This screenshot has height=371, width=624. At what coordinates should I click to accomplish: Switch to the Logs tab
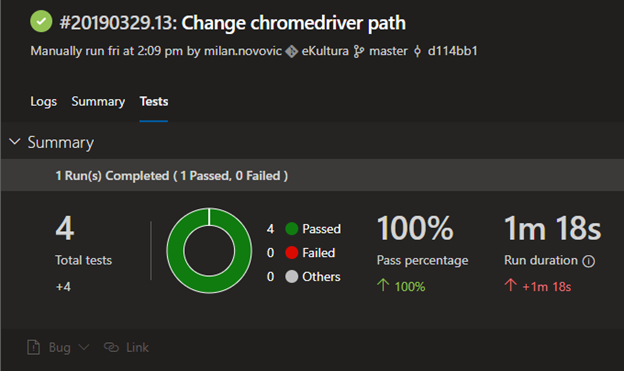click(43, 102)
